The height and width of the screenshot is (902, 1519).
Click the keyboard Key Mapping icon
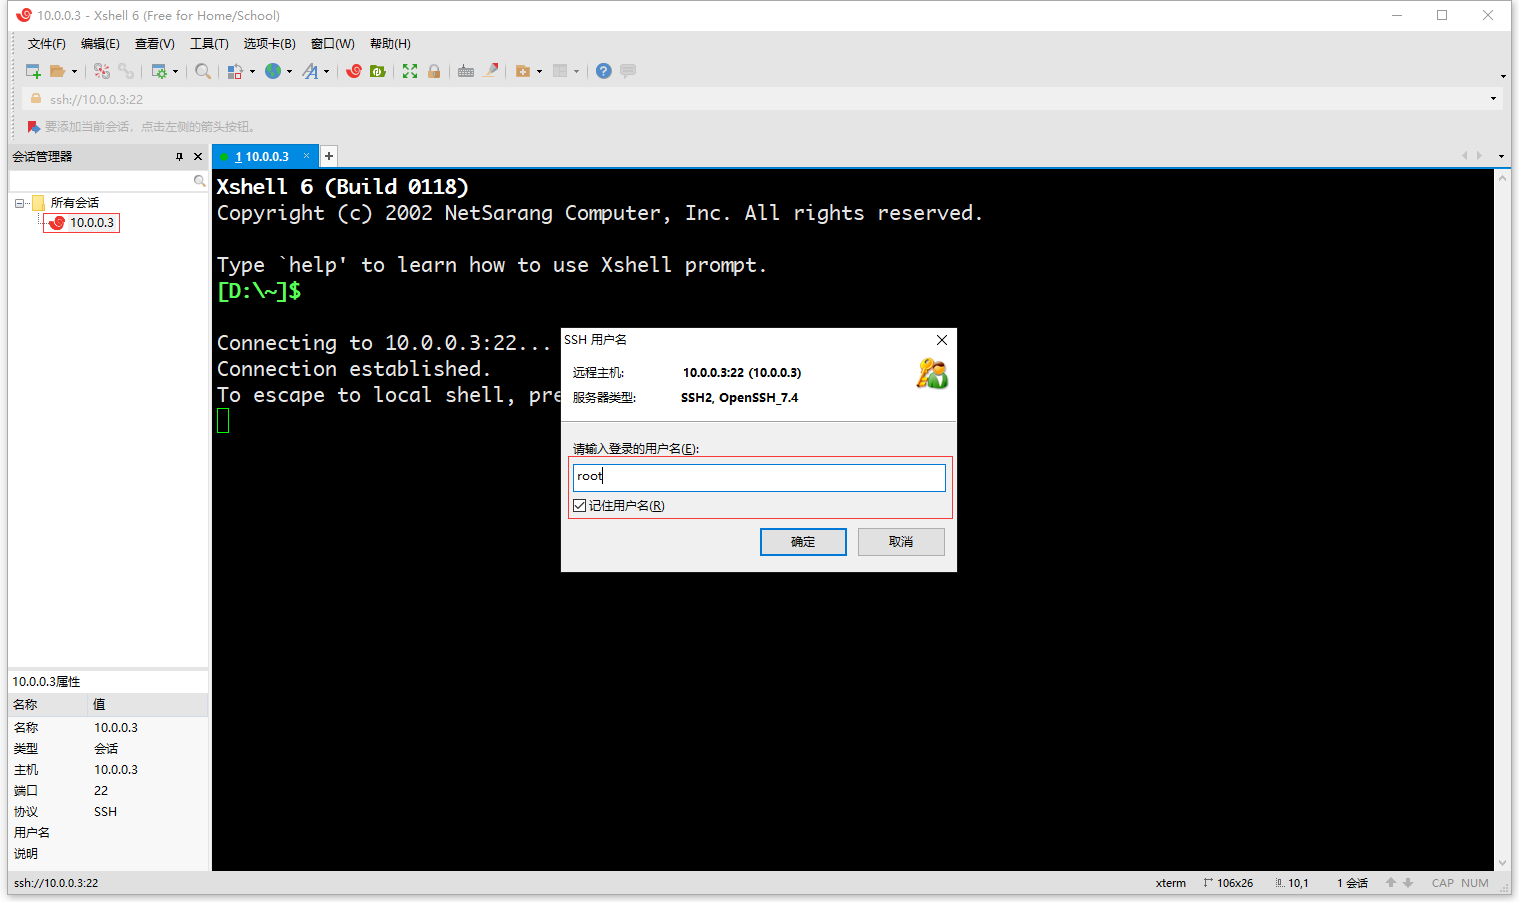466,71
